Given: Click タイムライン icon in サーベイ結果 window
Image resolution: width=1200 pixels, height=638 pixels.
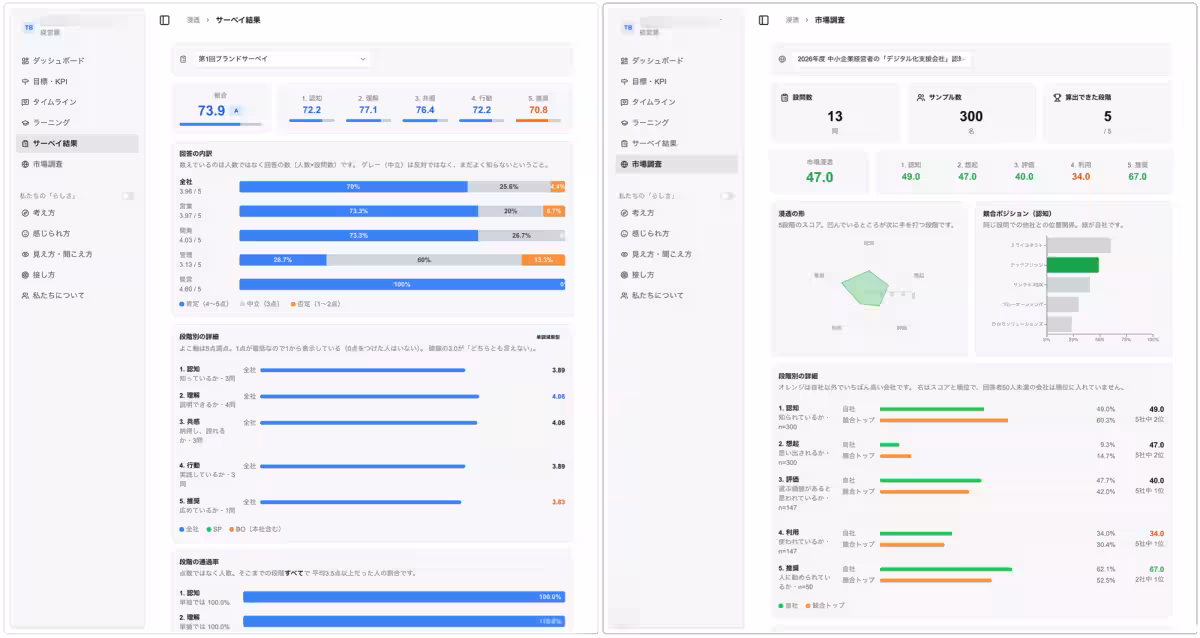Looking at the screenshot, I should point(25,102).
